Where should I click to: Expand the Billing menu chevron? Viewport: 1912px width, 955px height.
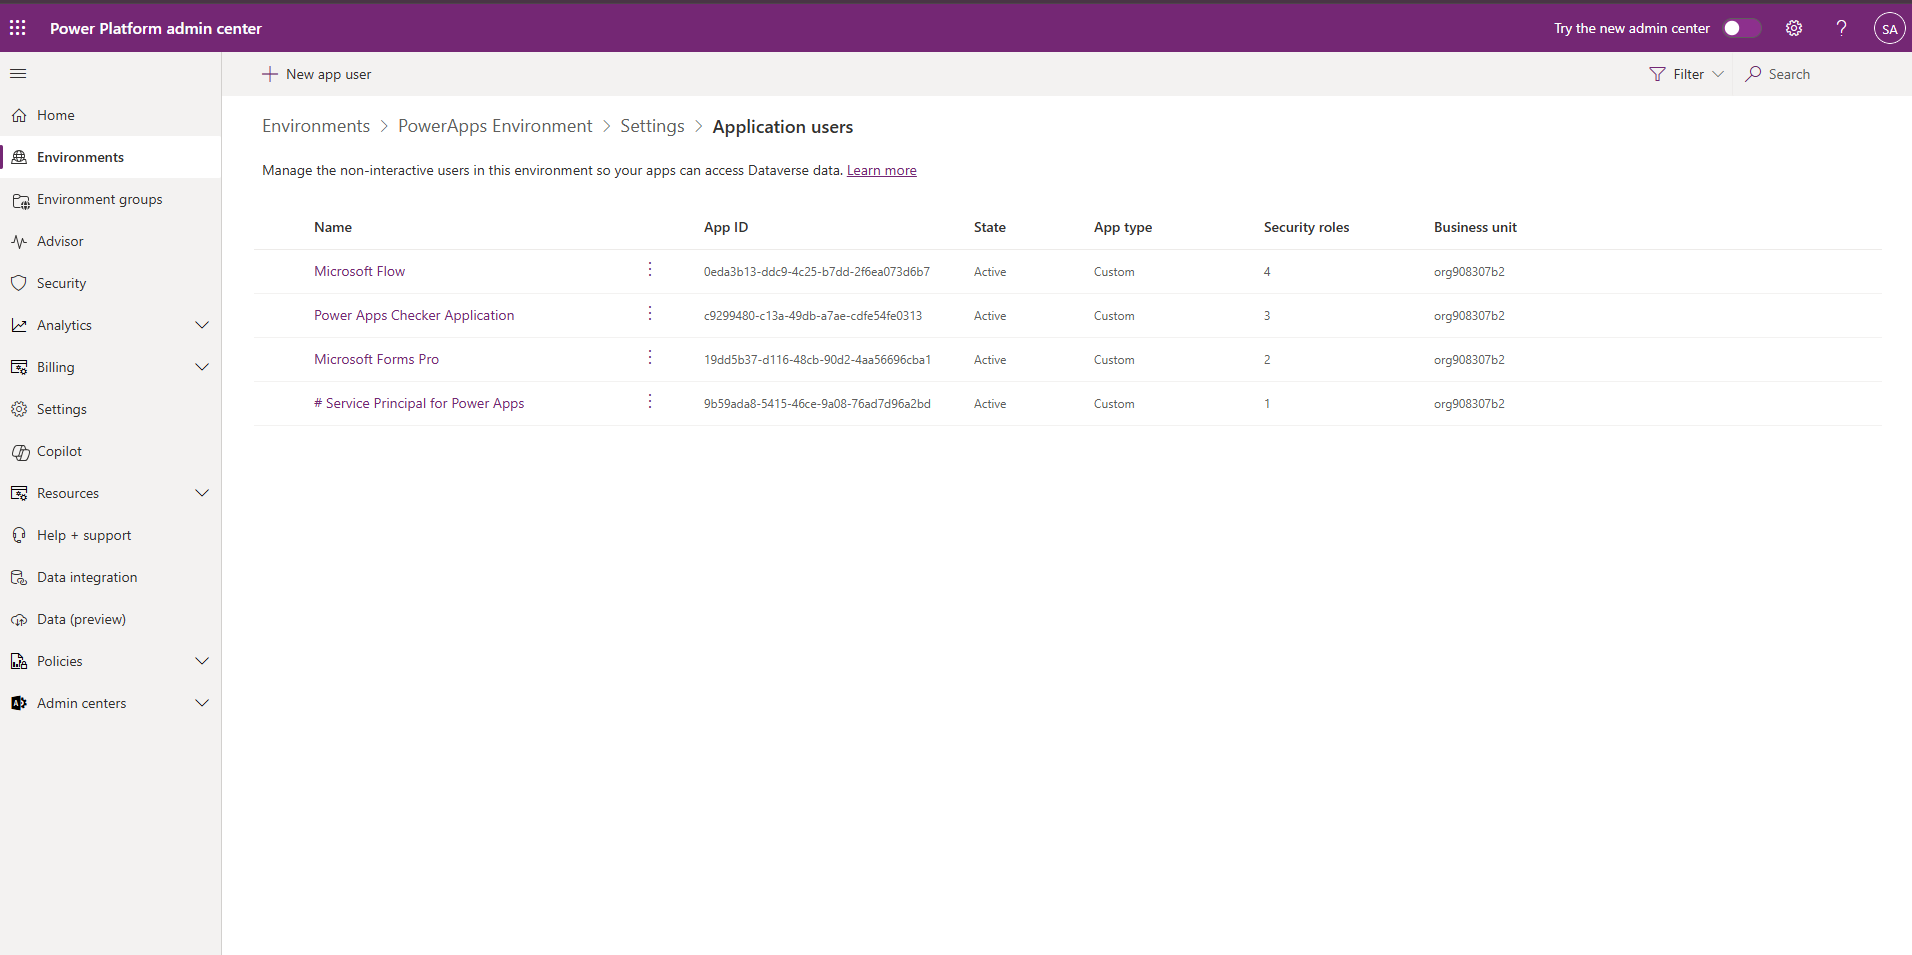(x=202, y=368)
